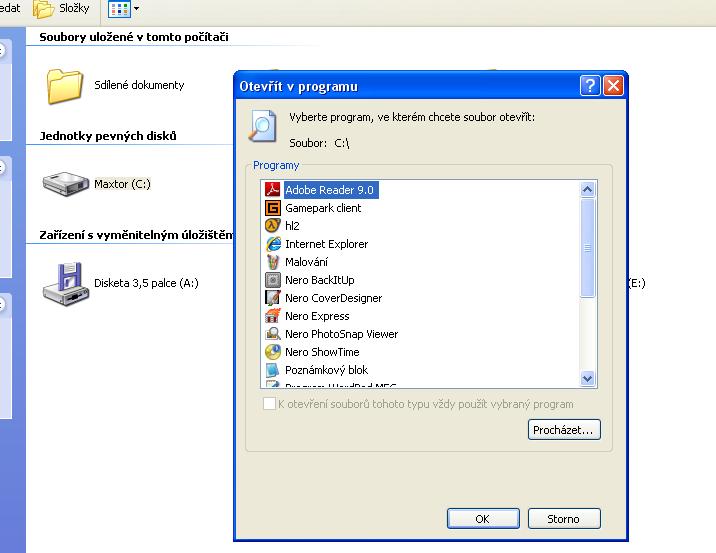This screenshot has width=716, height=553.
Task: Click the 'Složky' toolbar label
Action: click(74, 8)
